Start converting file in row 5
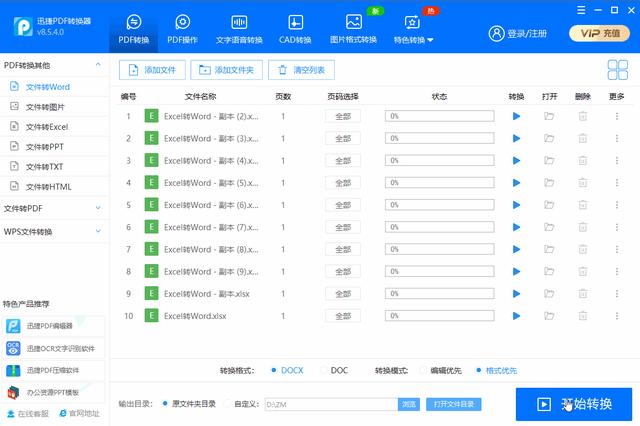 516,205
